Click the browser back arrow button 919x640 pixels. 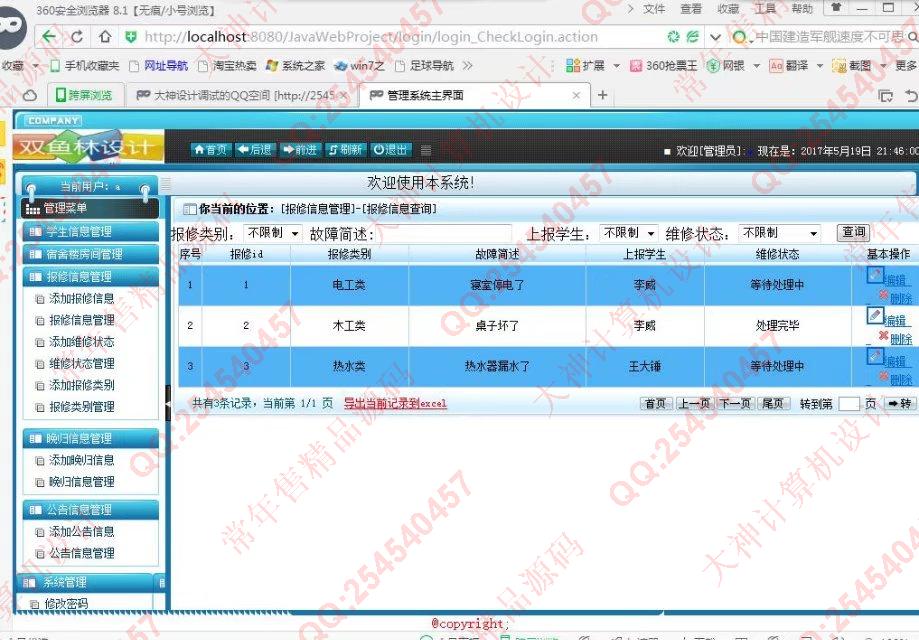click(50, 37)
